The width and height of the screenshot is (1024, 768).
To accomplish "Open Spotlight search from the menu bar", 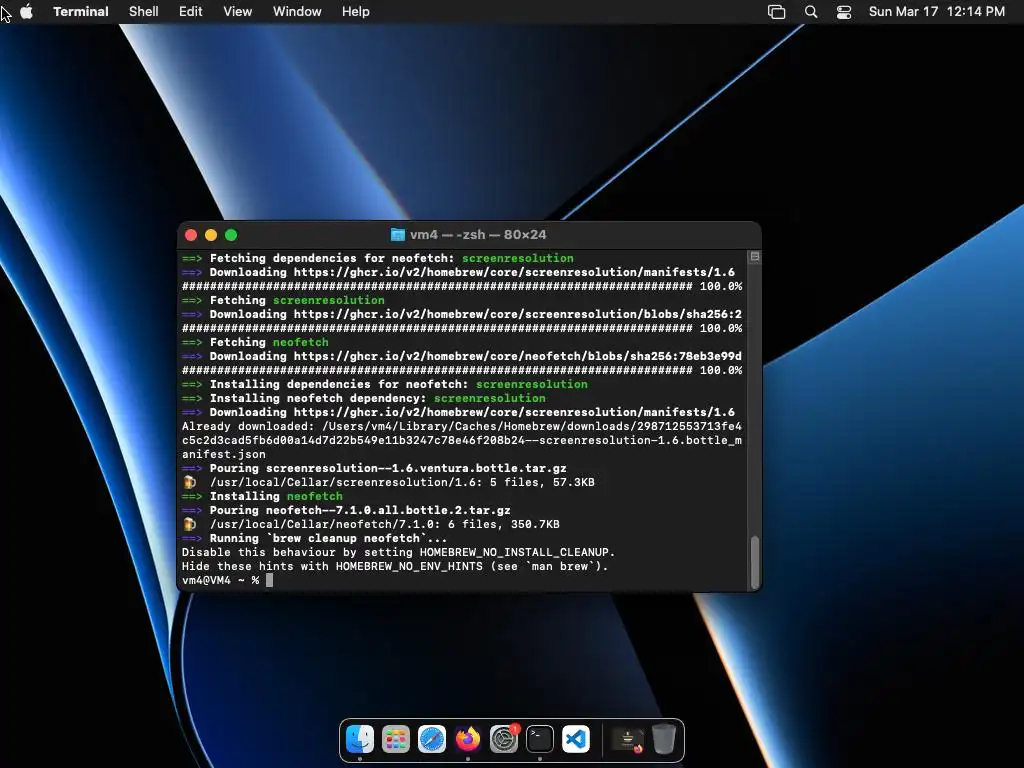I will [x=811, y=12].
